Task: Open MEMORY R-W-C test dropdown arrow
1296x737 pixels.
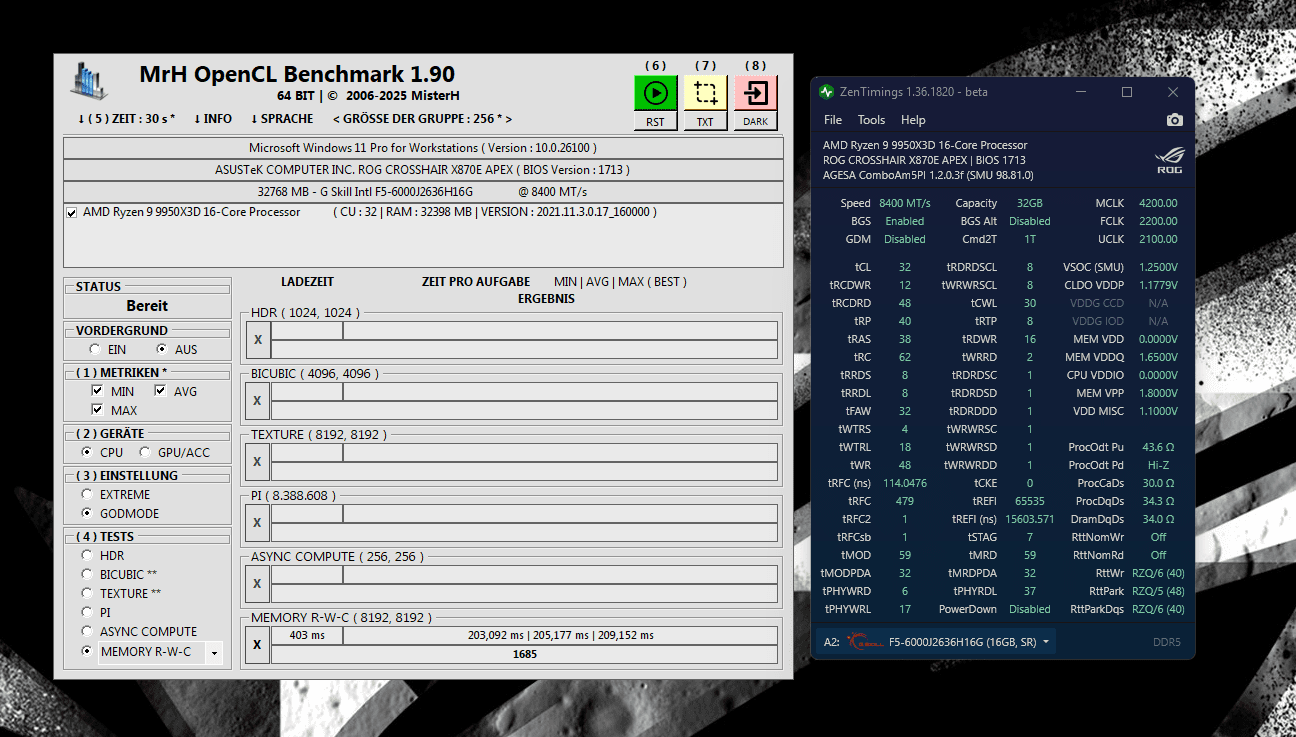Action: [214, 653]
